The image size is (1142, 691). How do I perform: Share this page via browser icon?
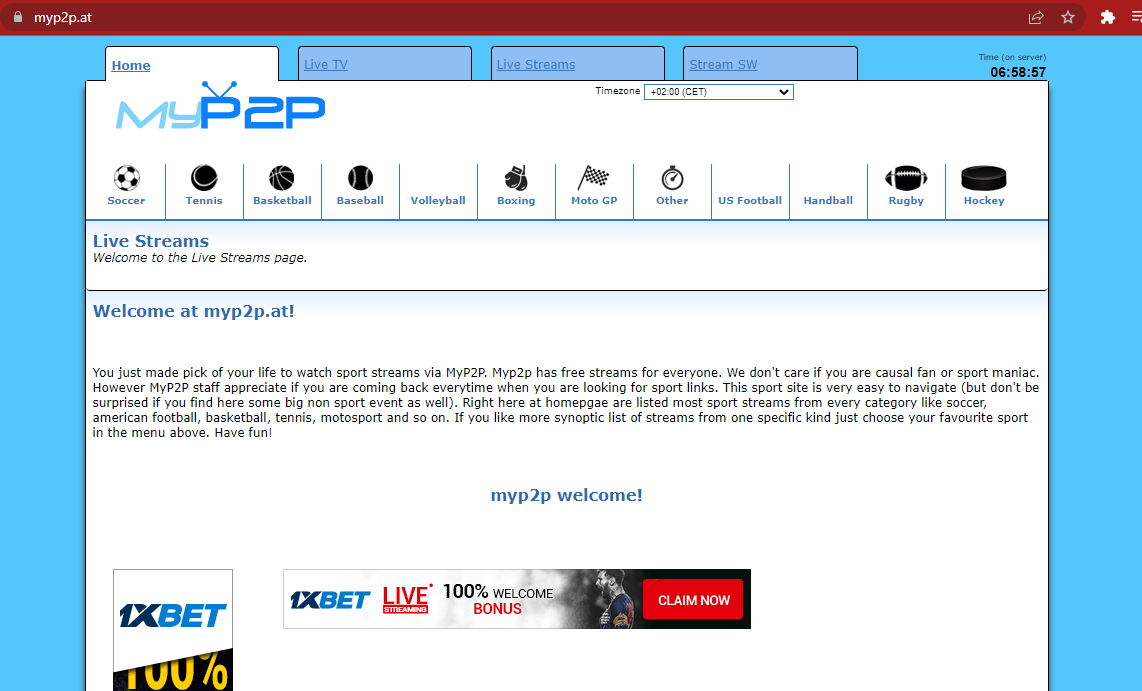click(1036, 17)
